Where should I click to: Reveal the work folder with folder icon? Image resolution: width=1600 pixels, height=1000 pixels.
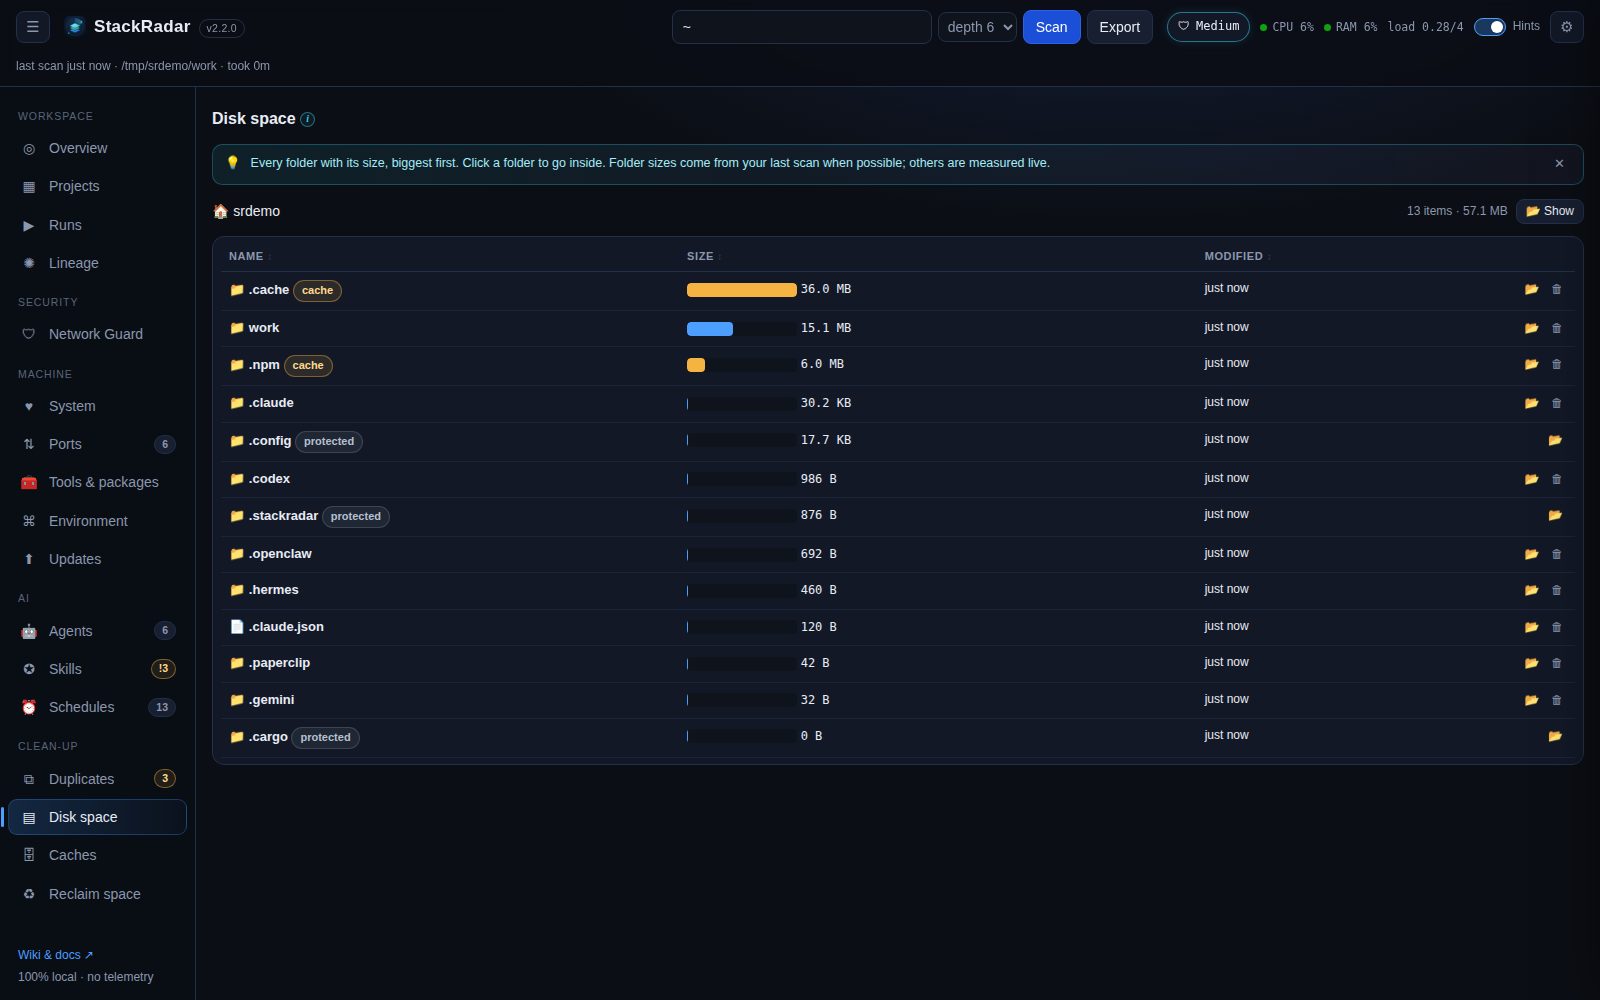click(x=1531, y=328)
